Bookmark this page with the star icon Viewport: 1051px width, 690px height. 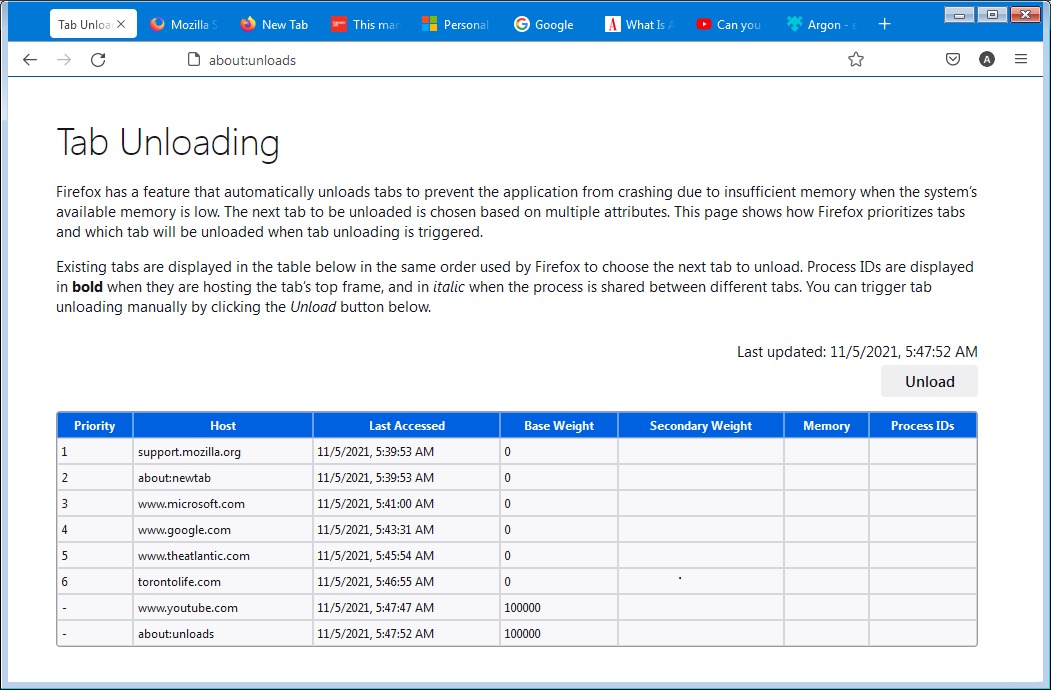tap(855, 60)
